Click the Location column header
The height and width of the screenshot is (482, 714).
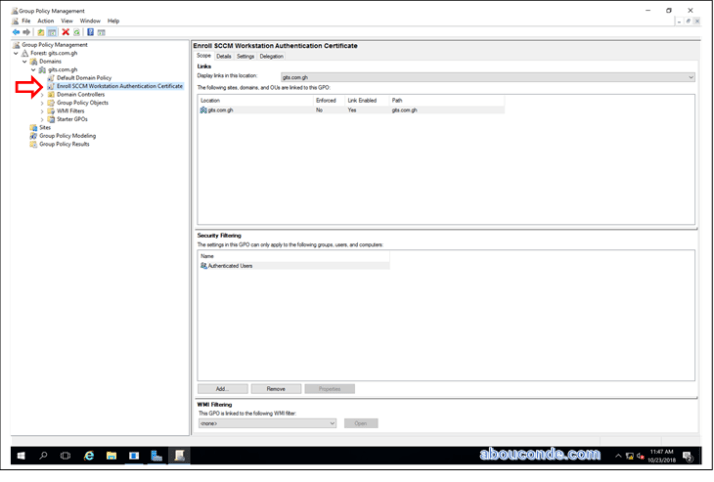[255, 100]
